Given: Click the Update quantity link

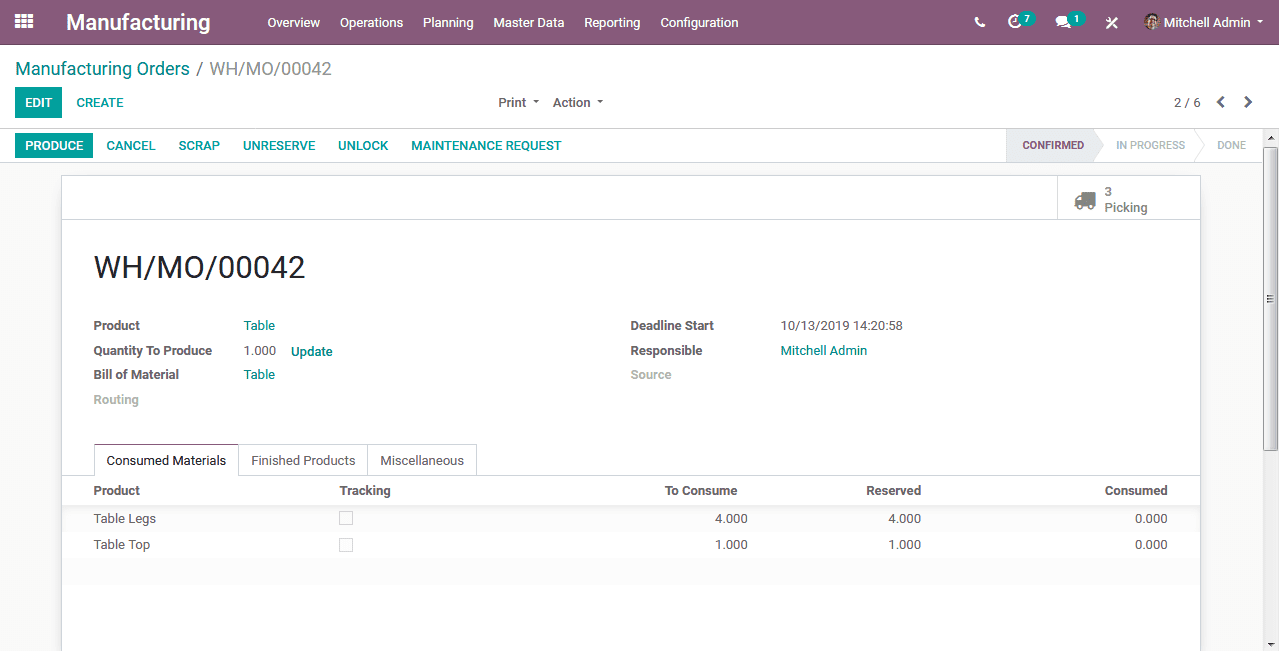Looking at the screenshot, I should click(312, 351).
